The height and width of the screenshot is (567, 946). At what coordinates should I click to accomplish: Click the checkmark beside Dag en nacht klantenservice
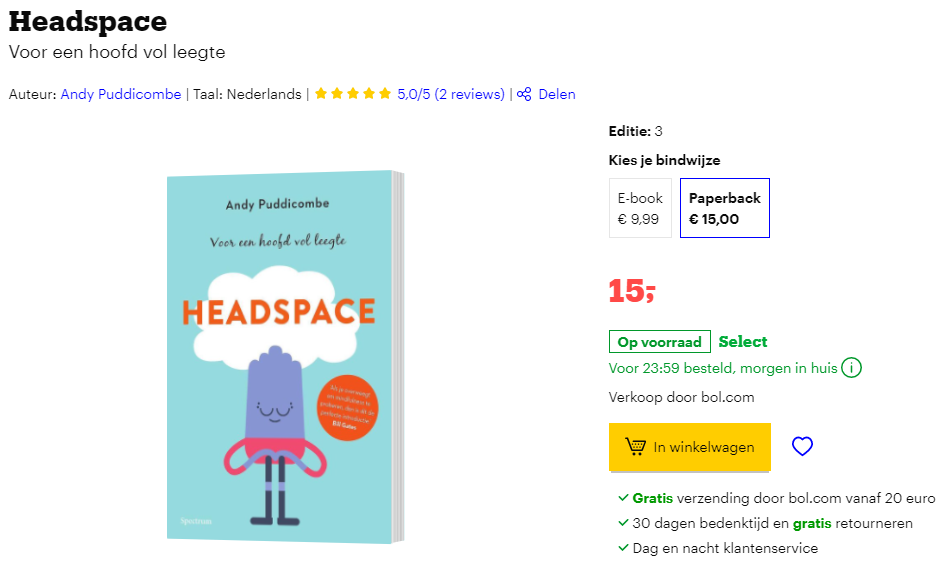pyautogui.click(x=623, y=548)
